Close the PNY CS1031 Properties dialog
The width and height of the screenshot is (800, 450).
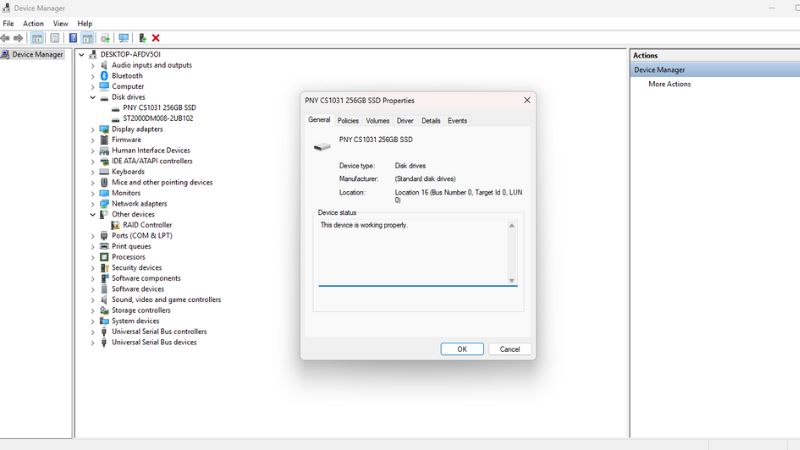click(527, 100)
